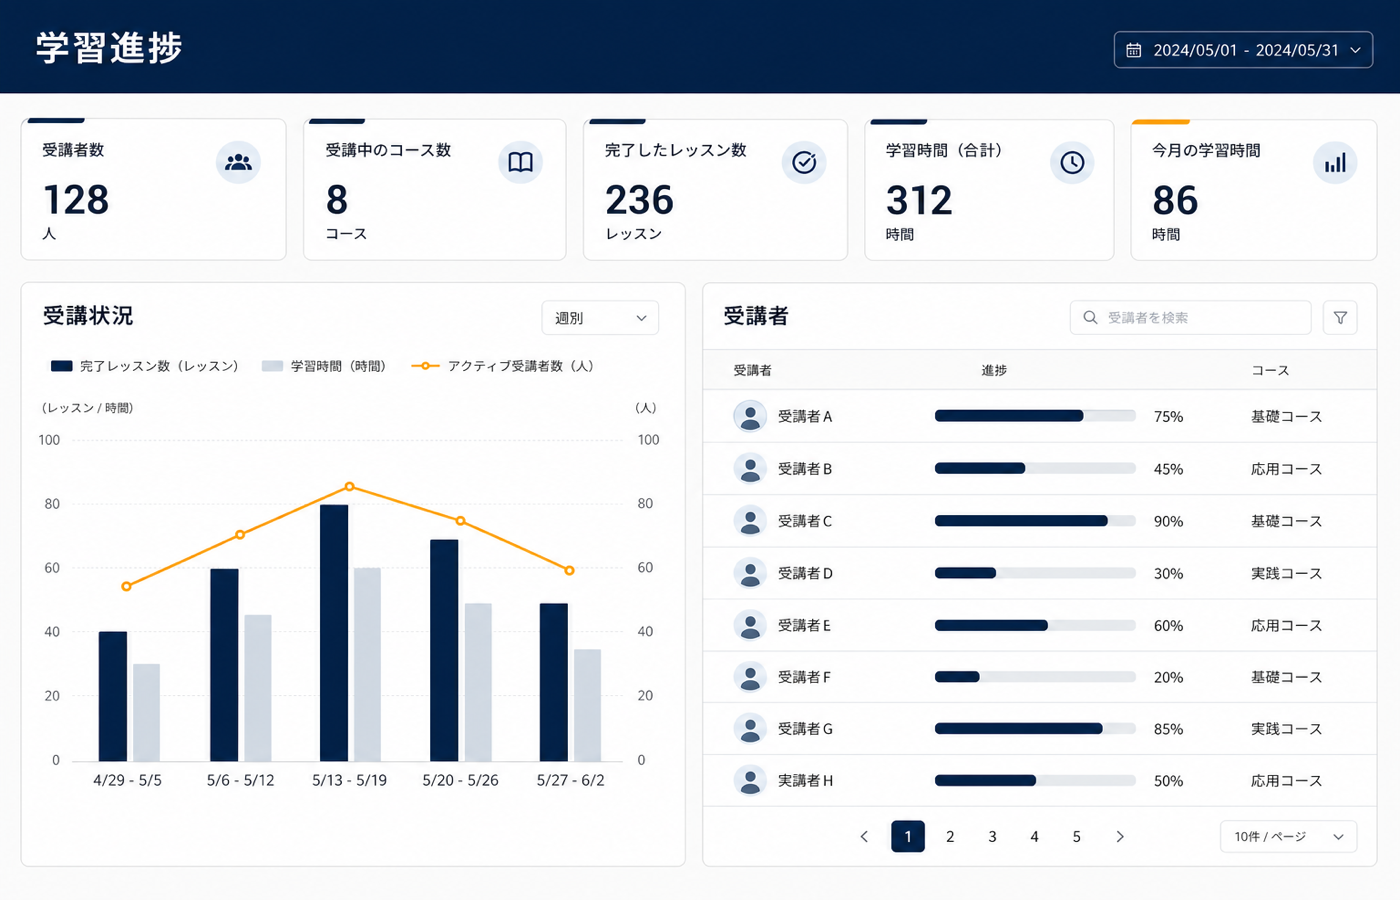Viewport: 1400px width, 900px height.
Task: Click the 90% progress value
Action: coord(1168,521)
